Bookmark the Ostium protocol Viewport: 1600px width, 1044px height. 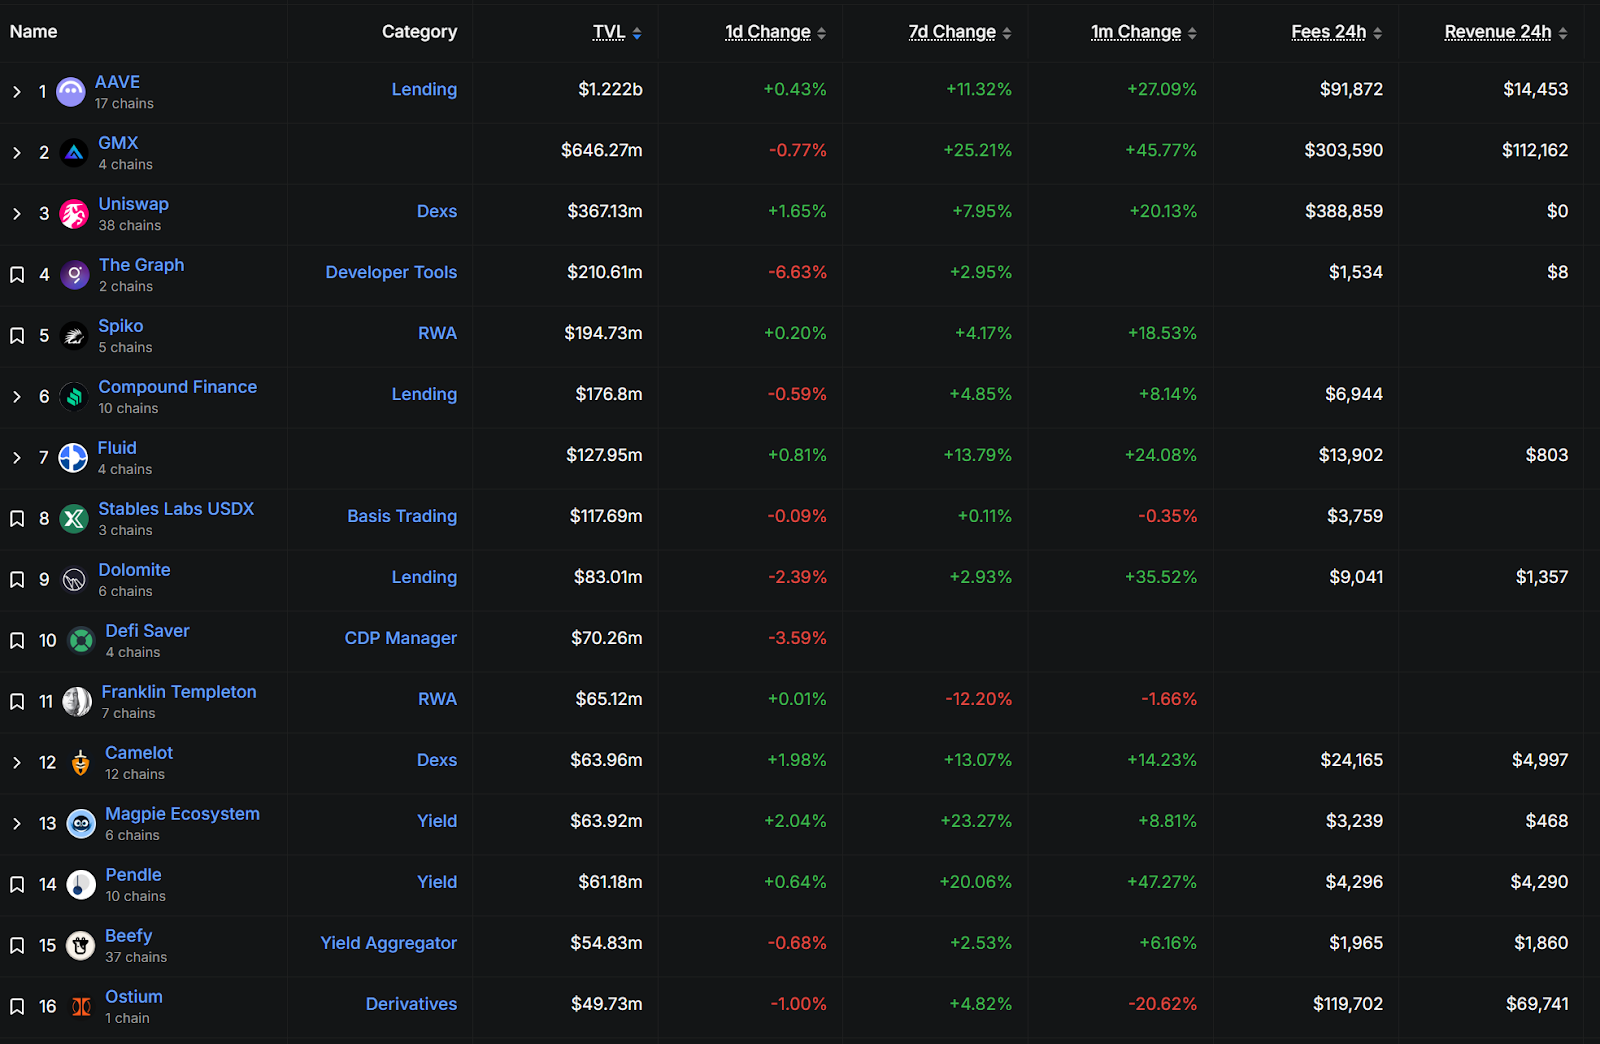click(17, 1007)
